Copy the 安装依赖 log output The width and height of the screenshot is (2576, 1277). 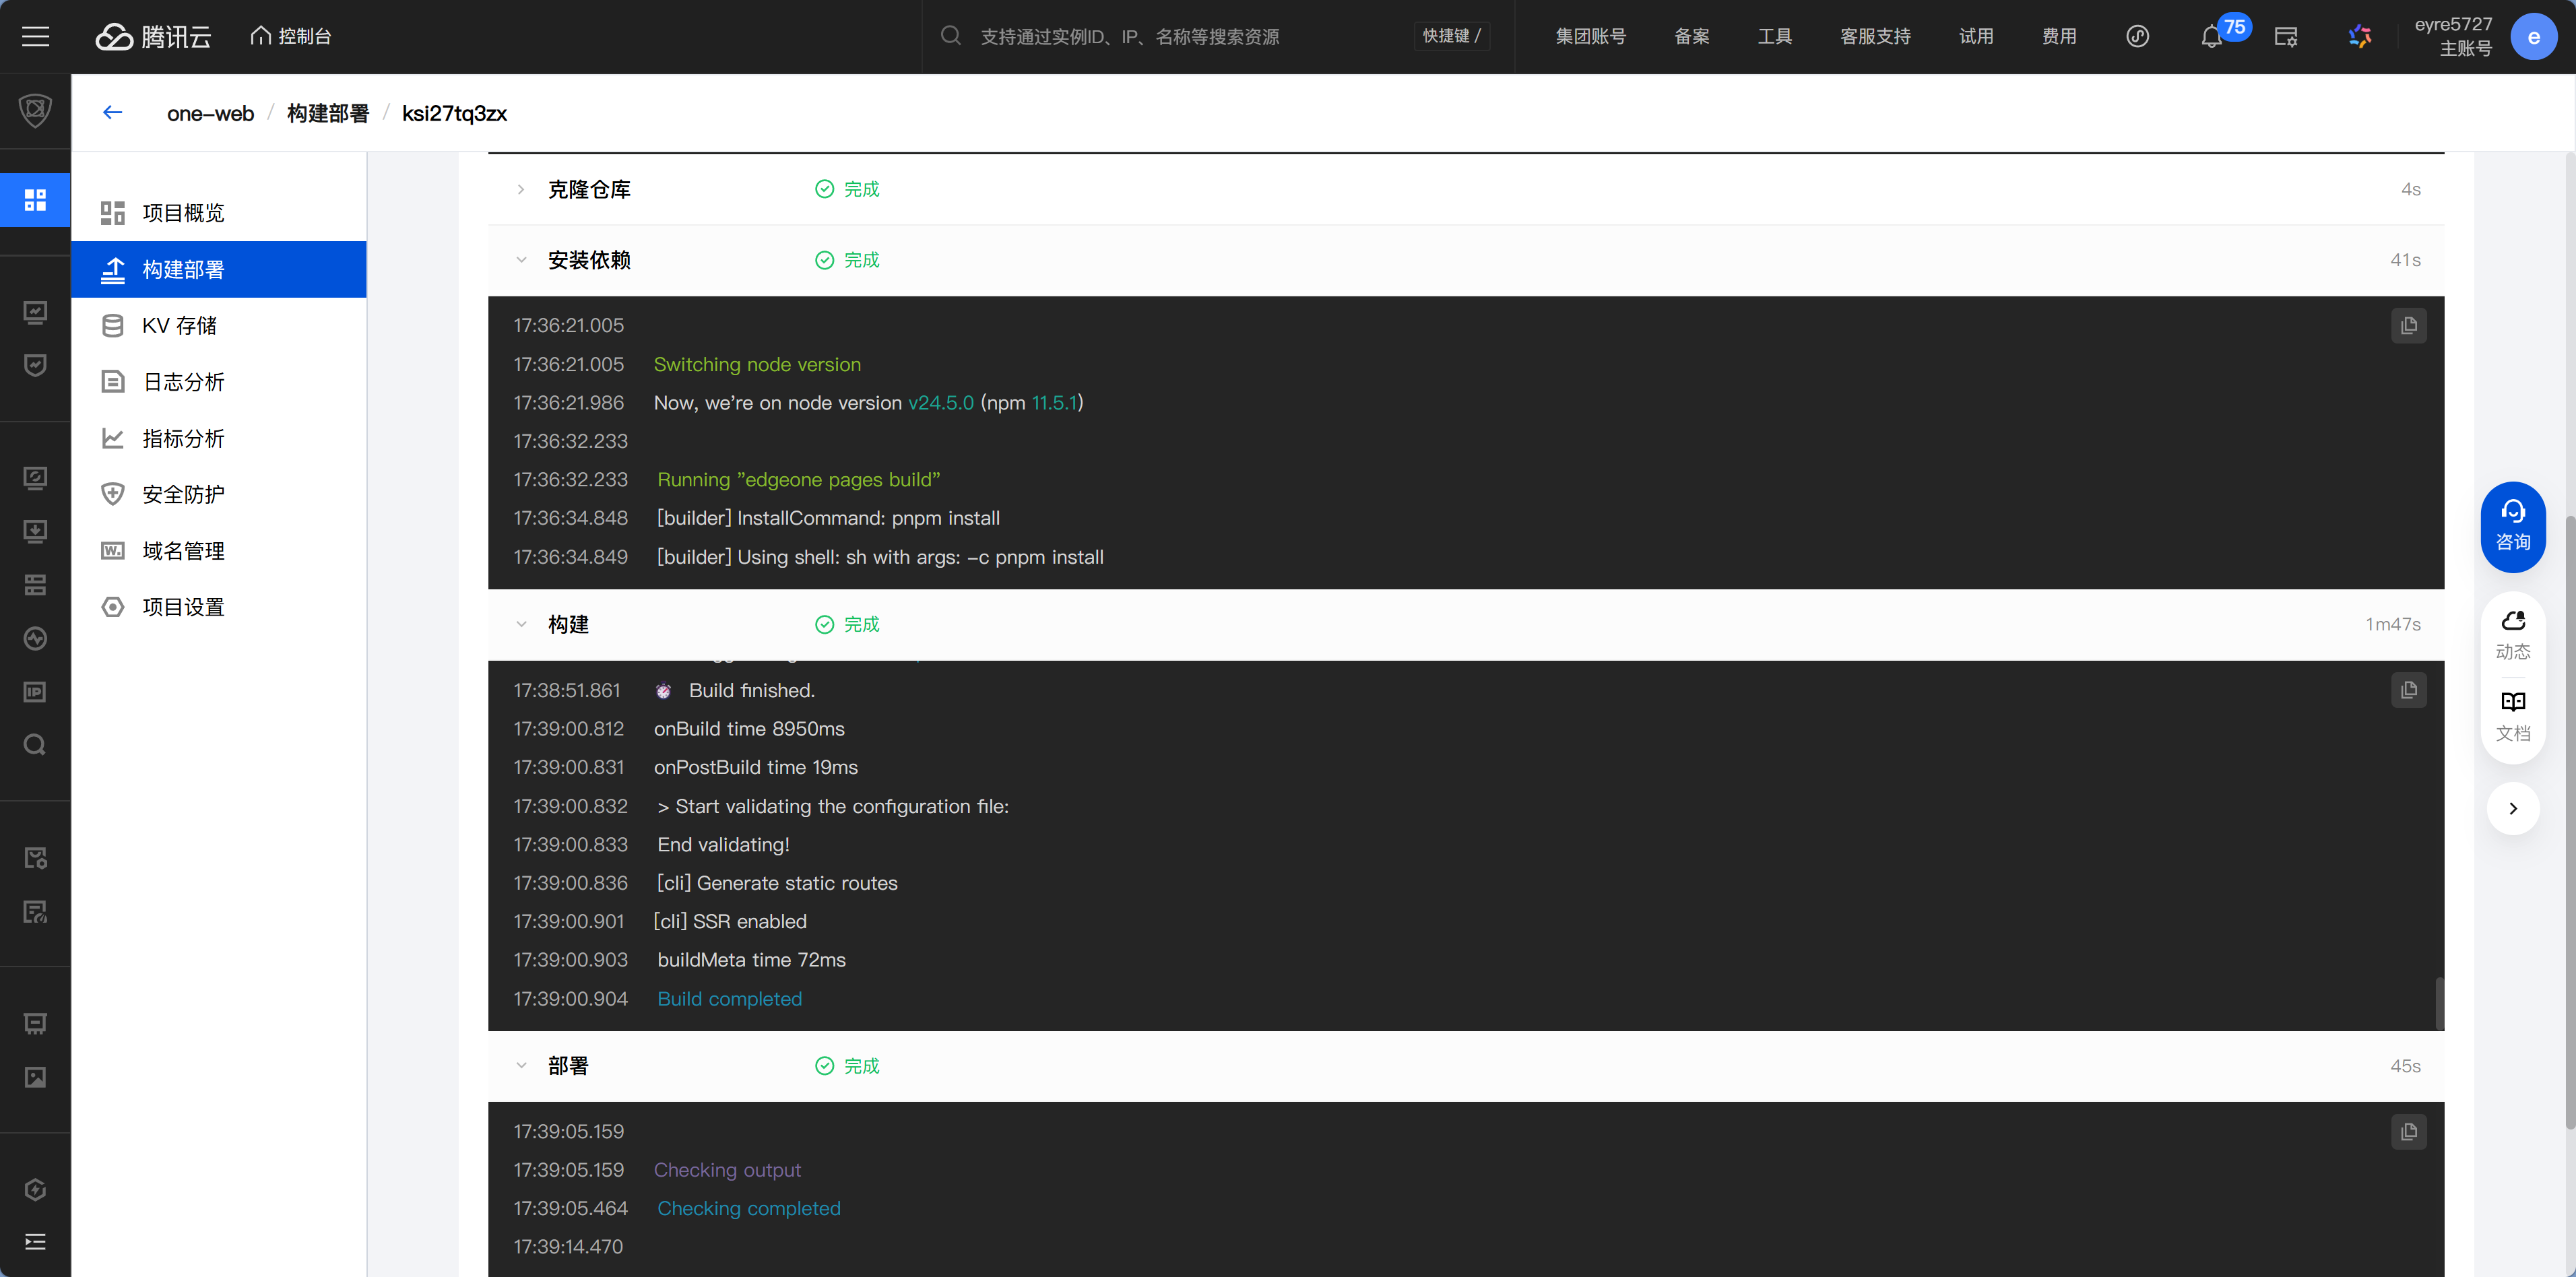(2408, 325)
